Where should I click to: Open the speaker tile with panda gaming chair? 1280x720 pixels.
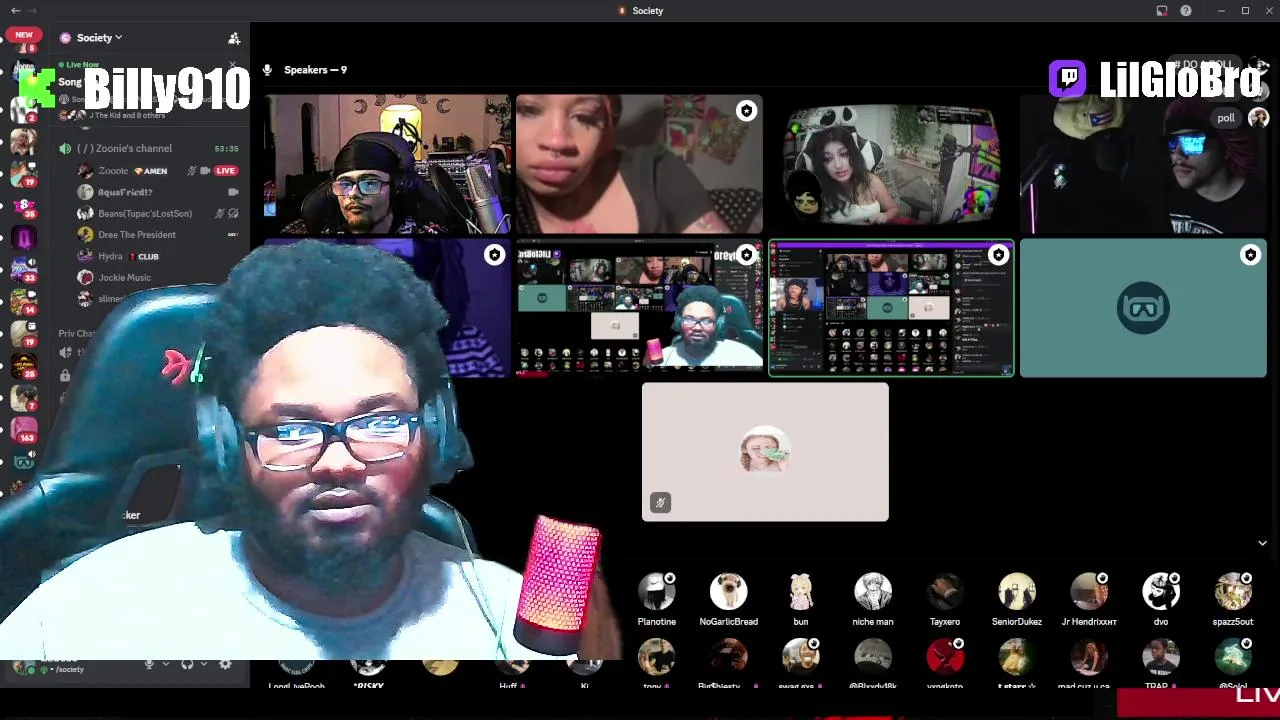tap(891, 165)
